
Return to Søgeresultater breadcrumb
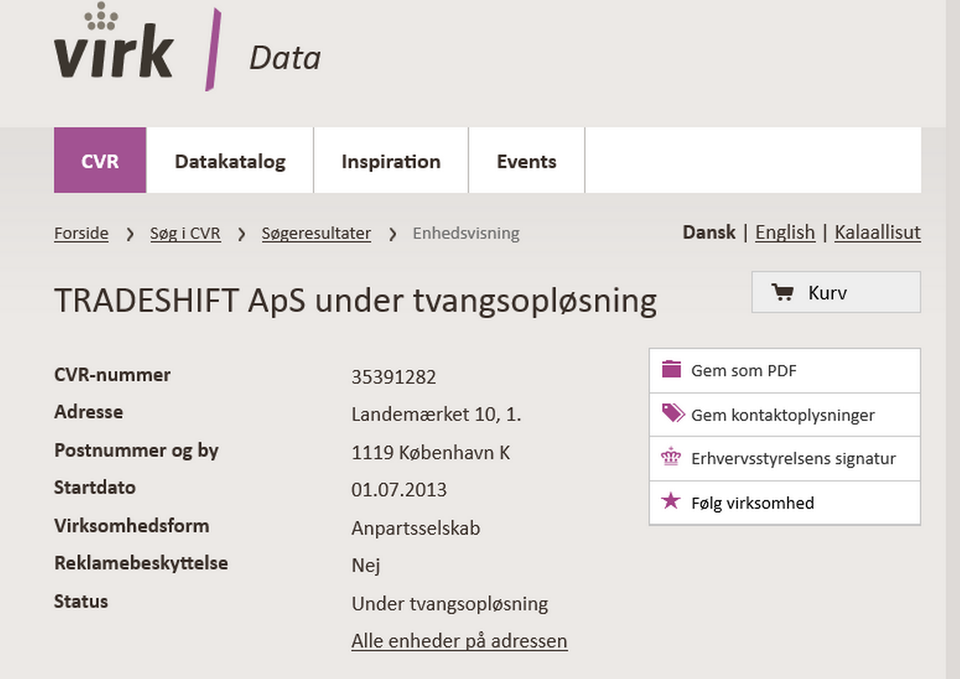316,233
